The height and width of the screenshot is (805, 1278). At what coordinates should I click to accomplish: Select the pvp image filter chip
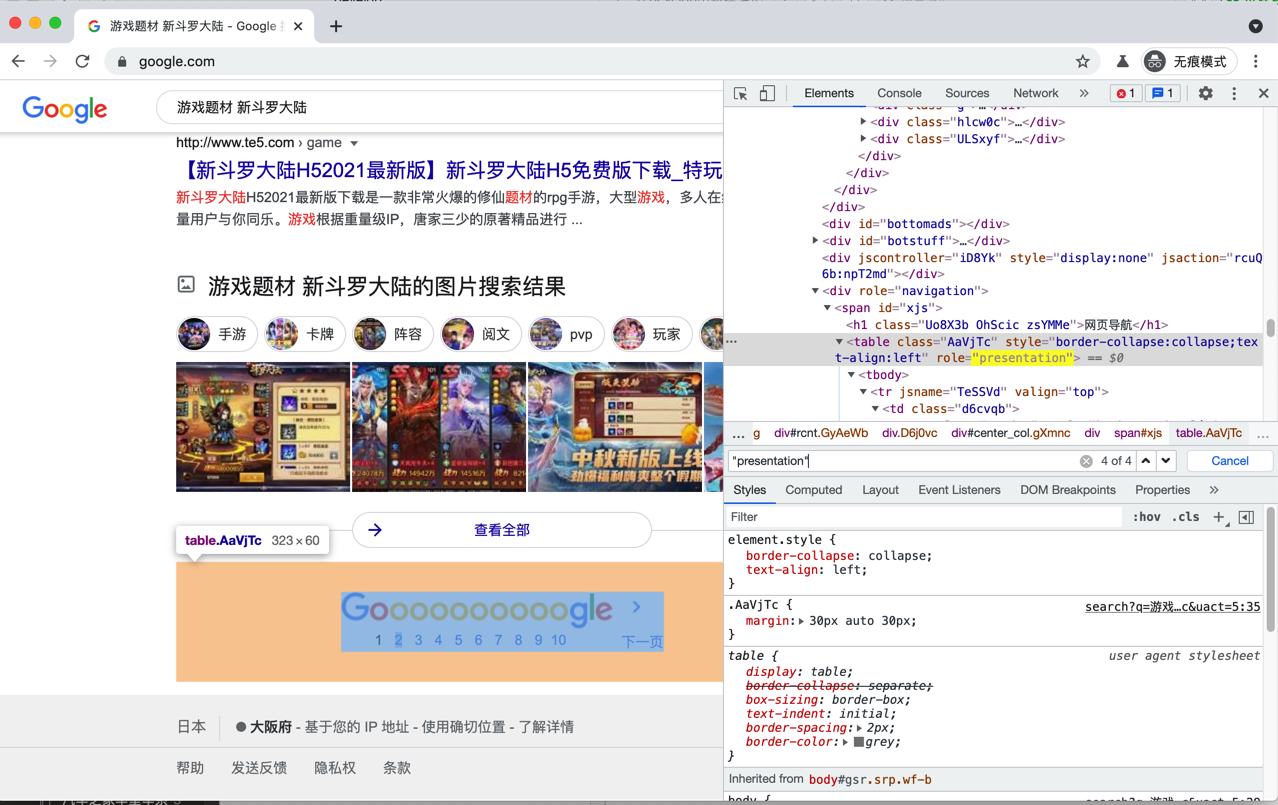click(566, 334)
